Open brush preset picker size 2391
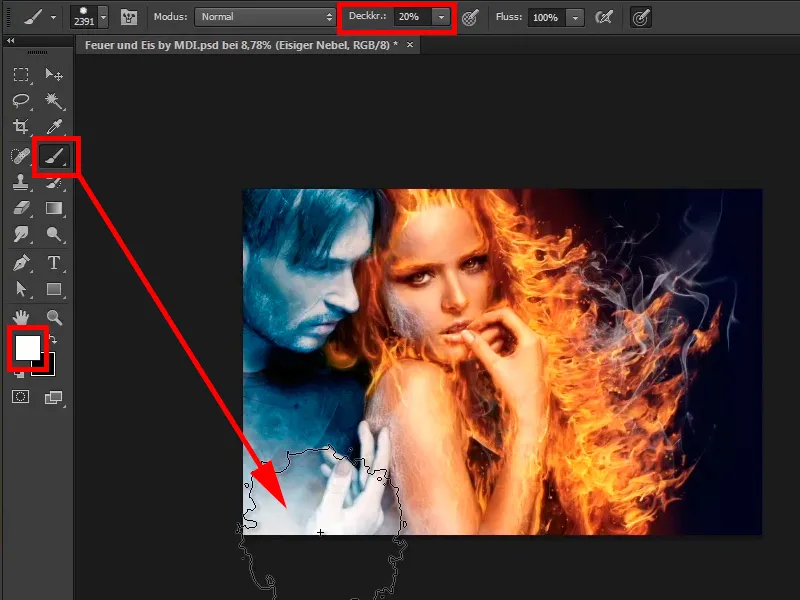800x600 pixels. pos(89,17)
